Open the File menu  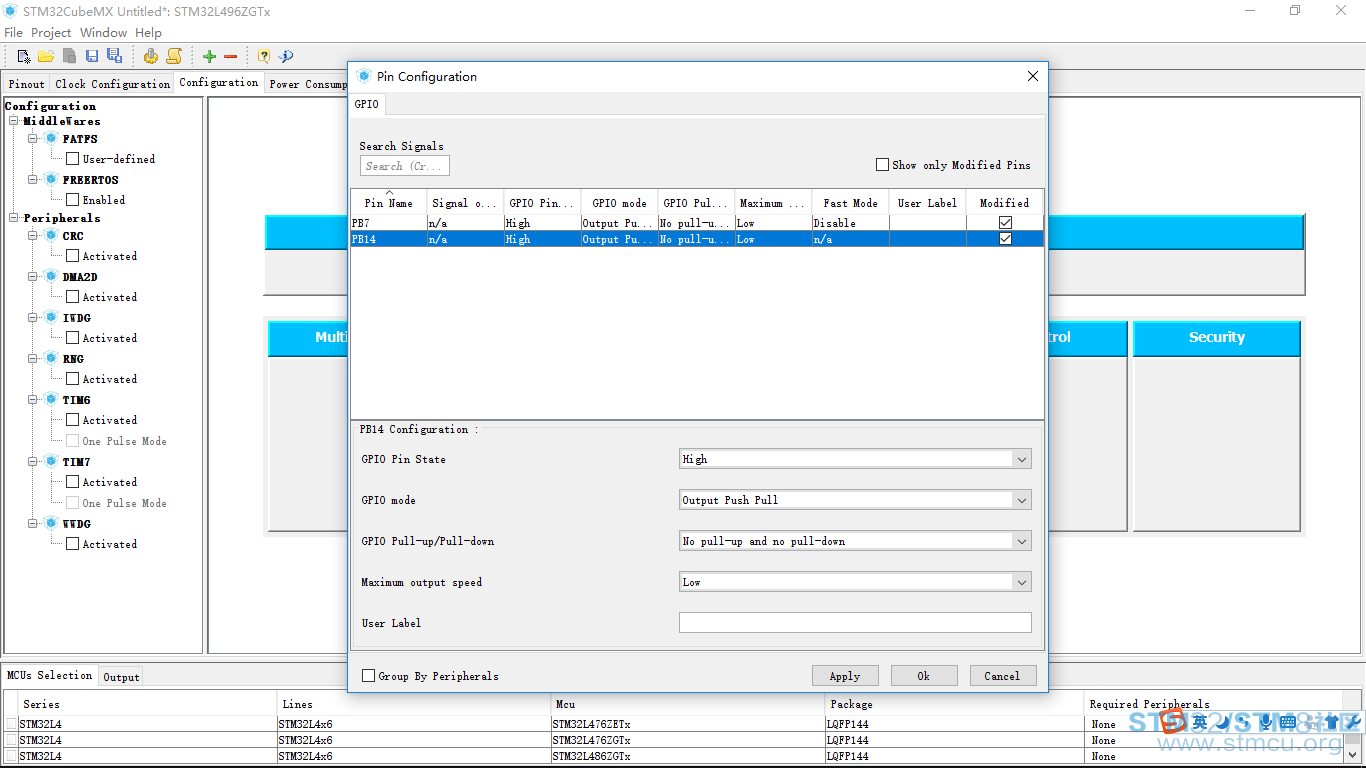tap(13, 33)
